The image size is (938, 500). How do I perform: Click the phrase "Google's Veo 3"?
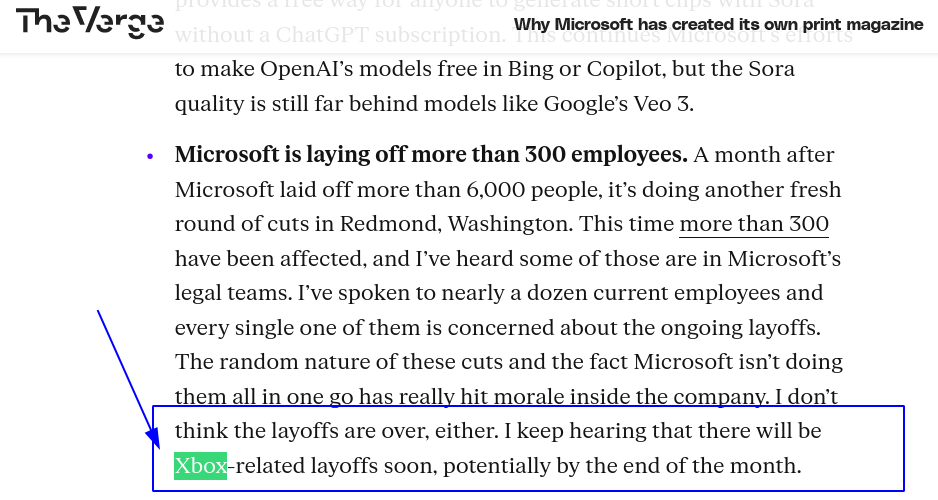619,104
